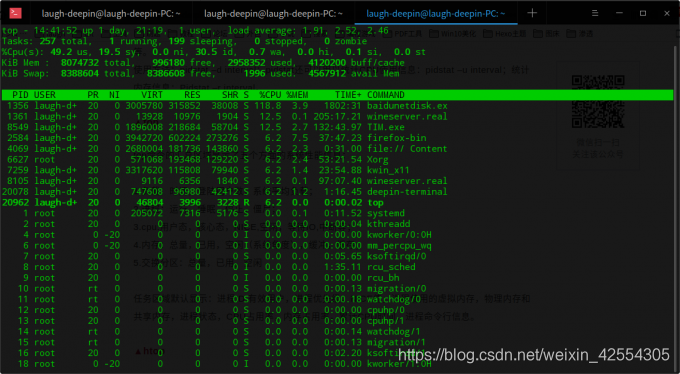
Task: Select the TIM.exe process row
Action: point(337,127)
